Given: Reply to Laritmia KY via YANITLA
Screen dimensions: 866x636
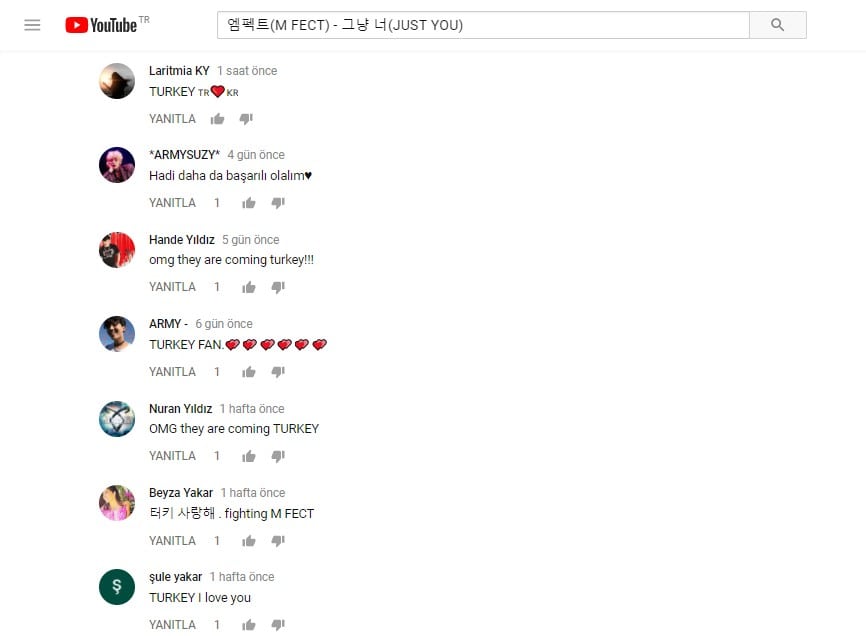Looking at the screenshot, I should [172, 119].
